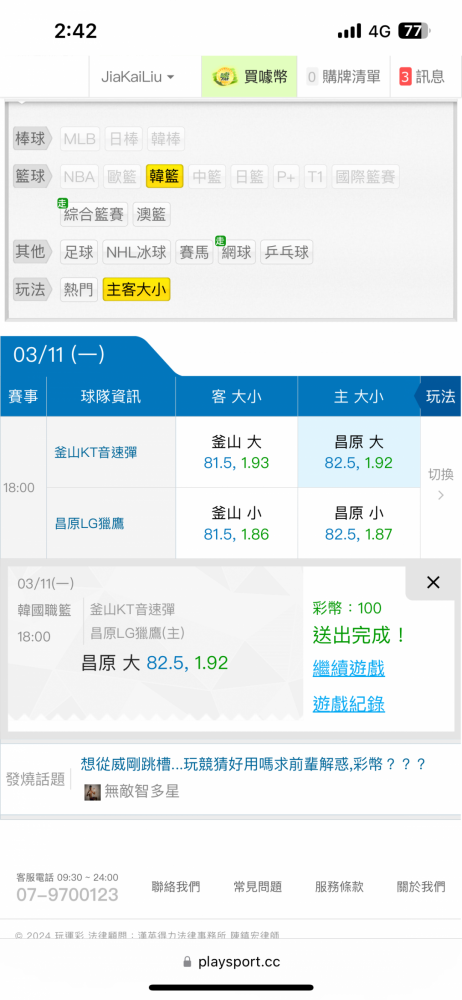Open the 購牌清單 purchase list

[x=344, y=77]
